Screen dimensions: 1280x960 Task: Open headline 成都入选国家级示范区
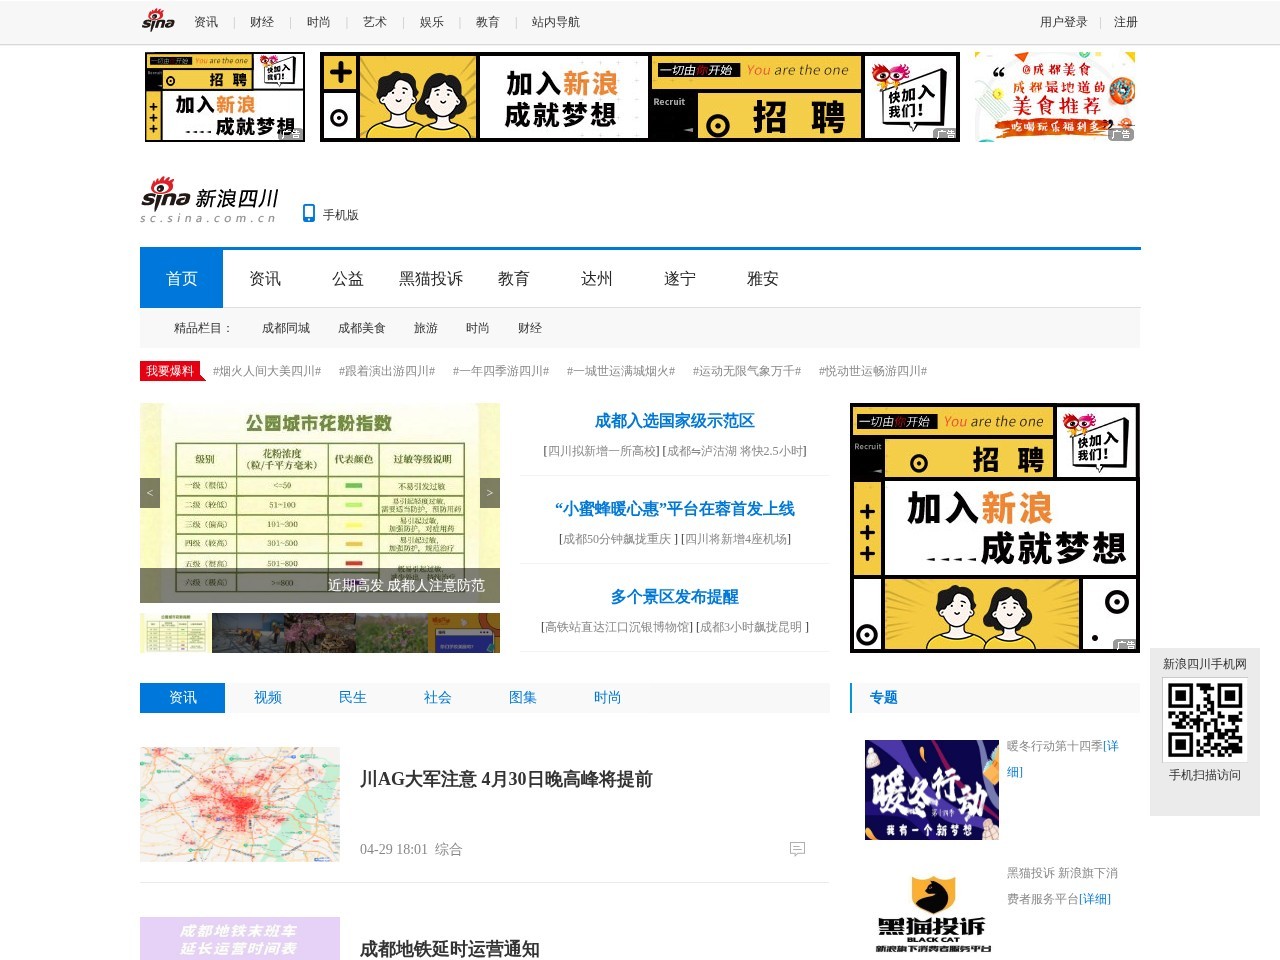coord(675,421)
